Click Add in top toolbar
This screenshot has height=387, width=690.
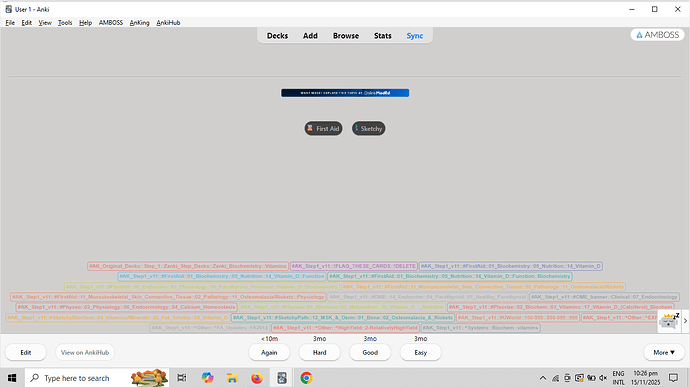(310, 36)
